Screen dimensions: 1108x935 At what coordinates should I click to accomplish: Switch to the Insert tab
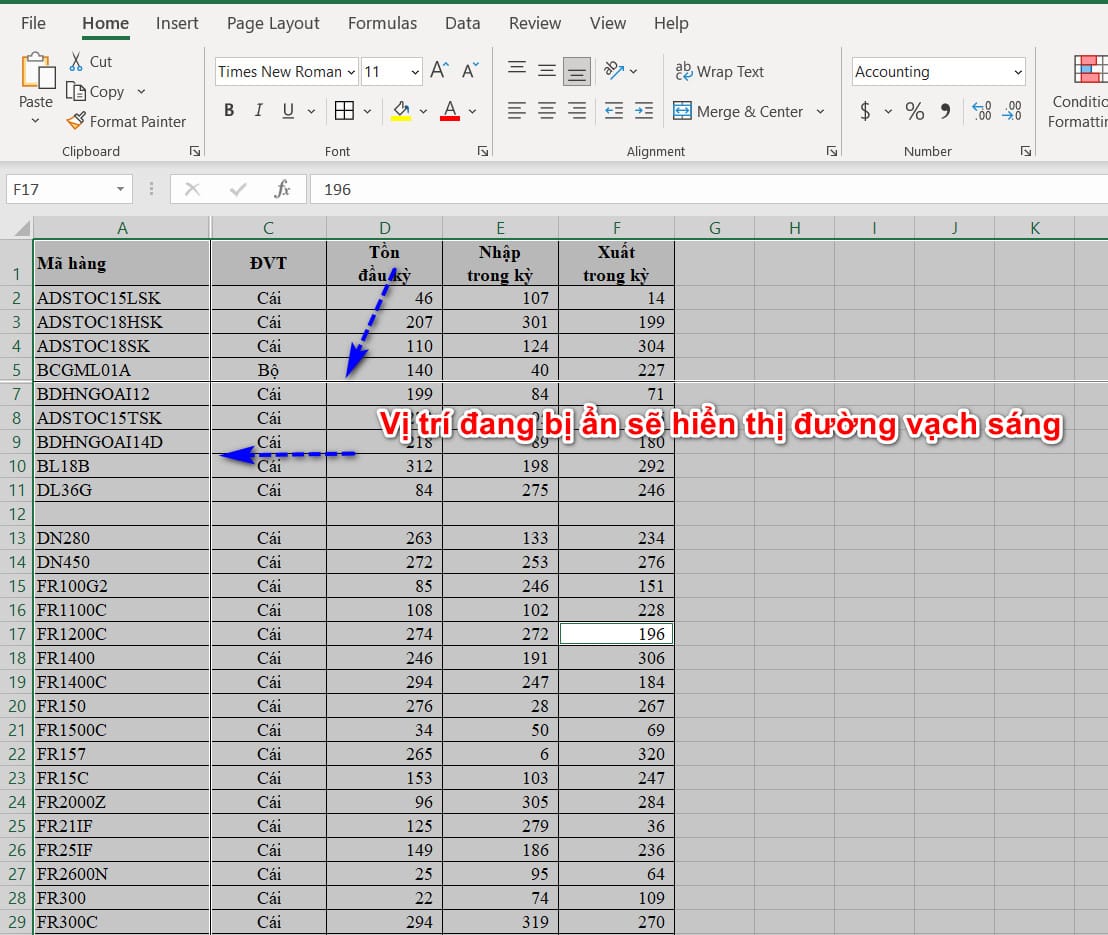(x=177, y=23)
